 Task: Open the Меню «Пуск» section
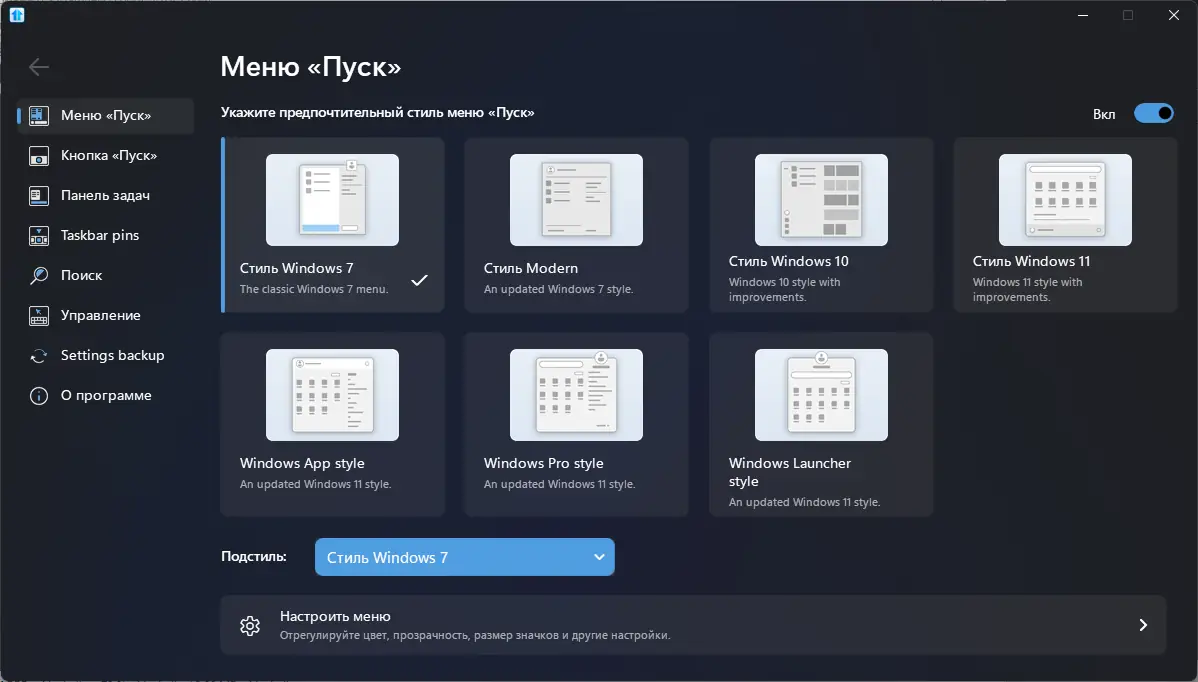point(105,115)
